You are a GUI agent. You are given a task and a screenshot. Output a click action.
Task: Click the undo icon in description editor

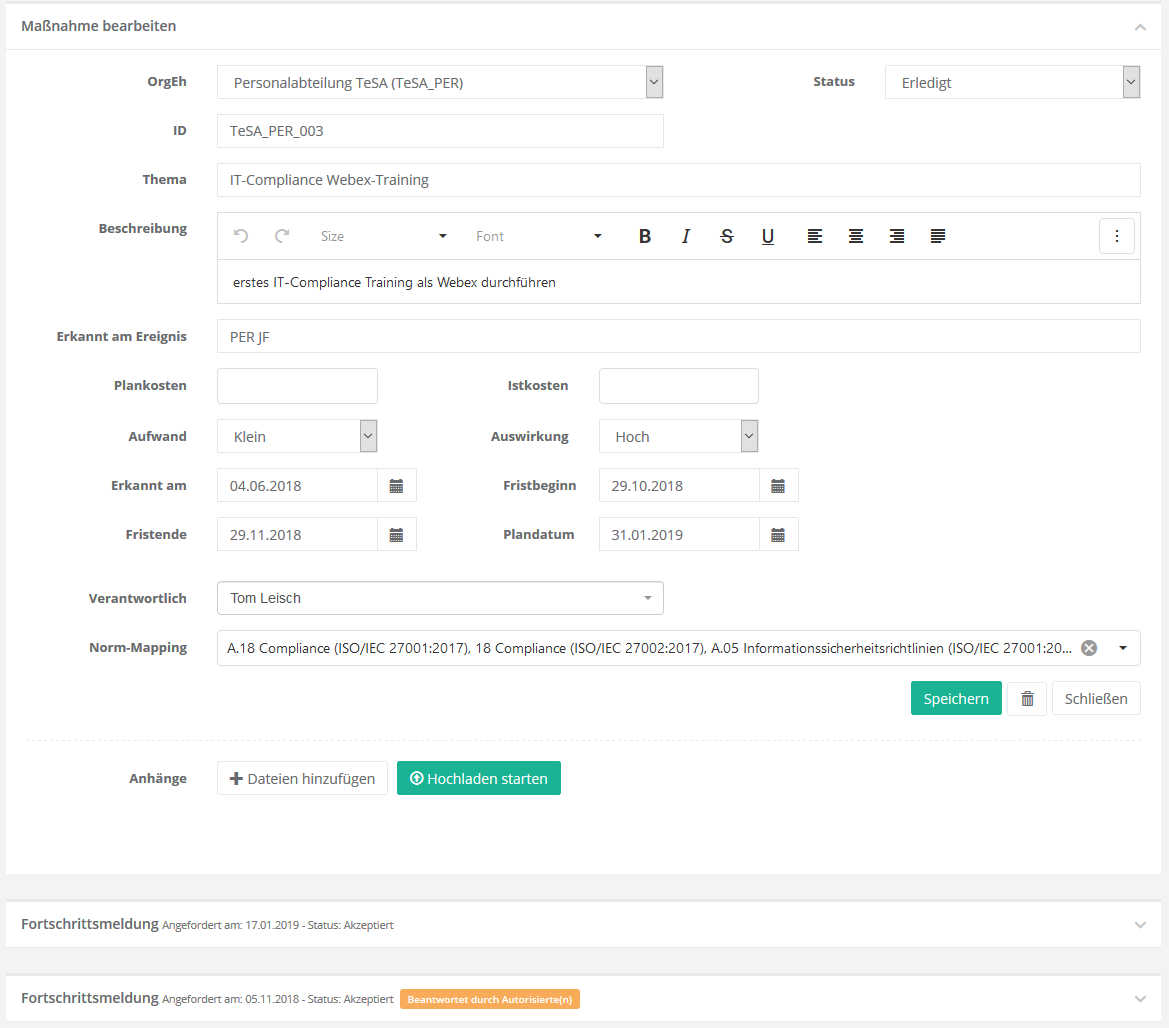(241, 236)
